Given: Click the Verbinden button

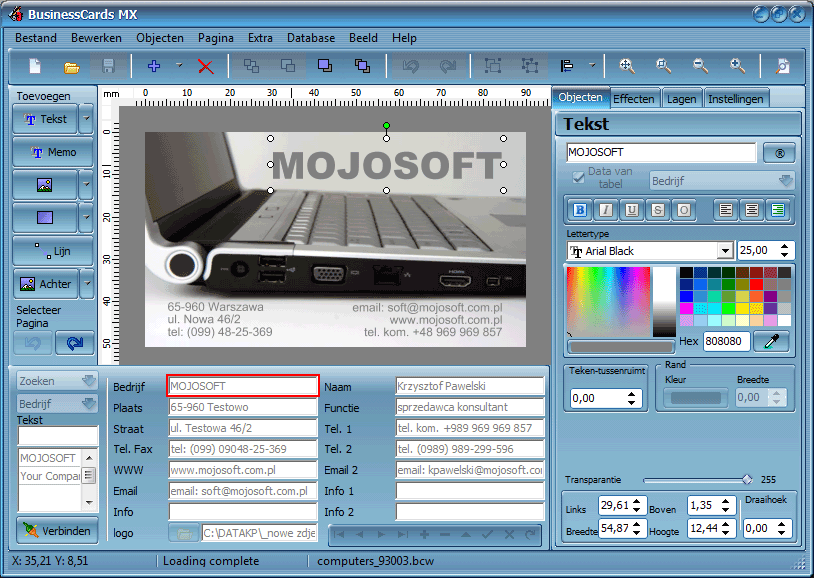Looking at the screenshot, I should coord(57,531).
